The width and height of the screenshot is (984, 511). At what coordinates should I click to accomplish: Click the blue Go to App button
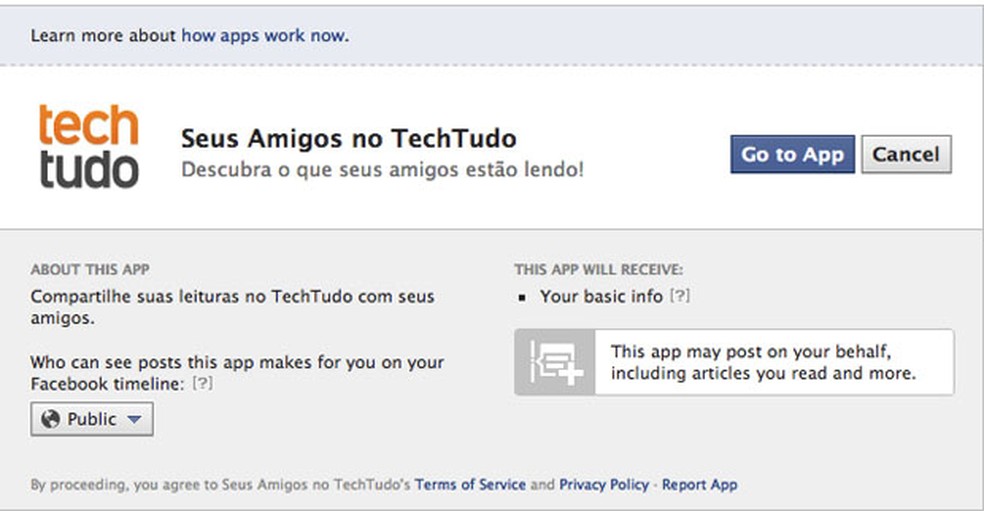(792, 154)
